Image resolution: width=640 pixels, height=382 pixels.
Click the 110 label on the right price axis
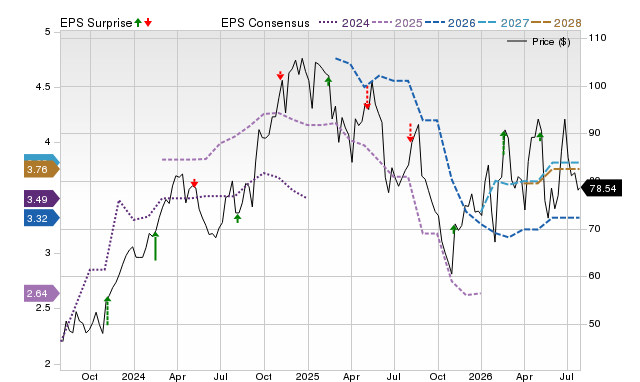(x=597, y=38)
